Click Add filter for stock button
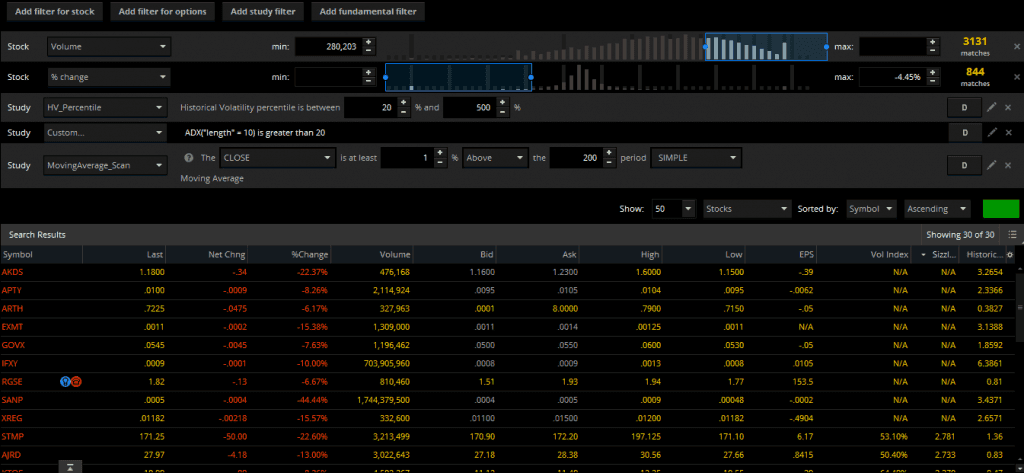Screen dimensions: 1024x473 tap(55, 12)
